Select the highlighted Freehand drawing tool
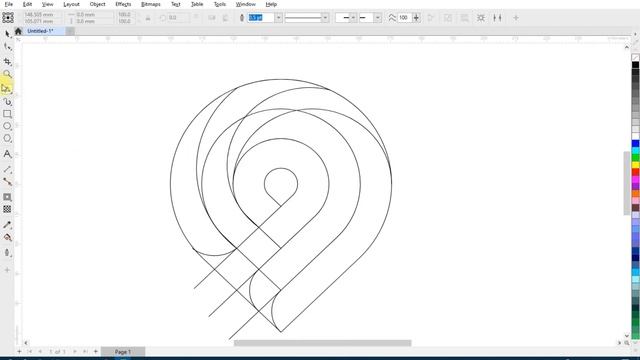The image size is (640, 360). pos(7,88)
